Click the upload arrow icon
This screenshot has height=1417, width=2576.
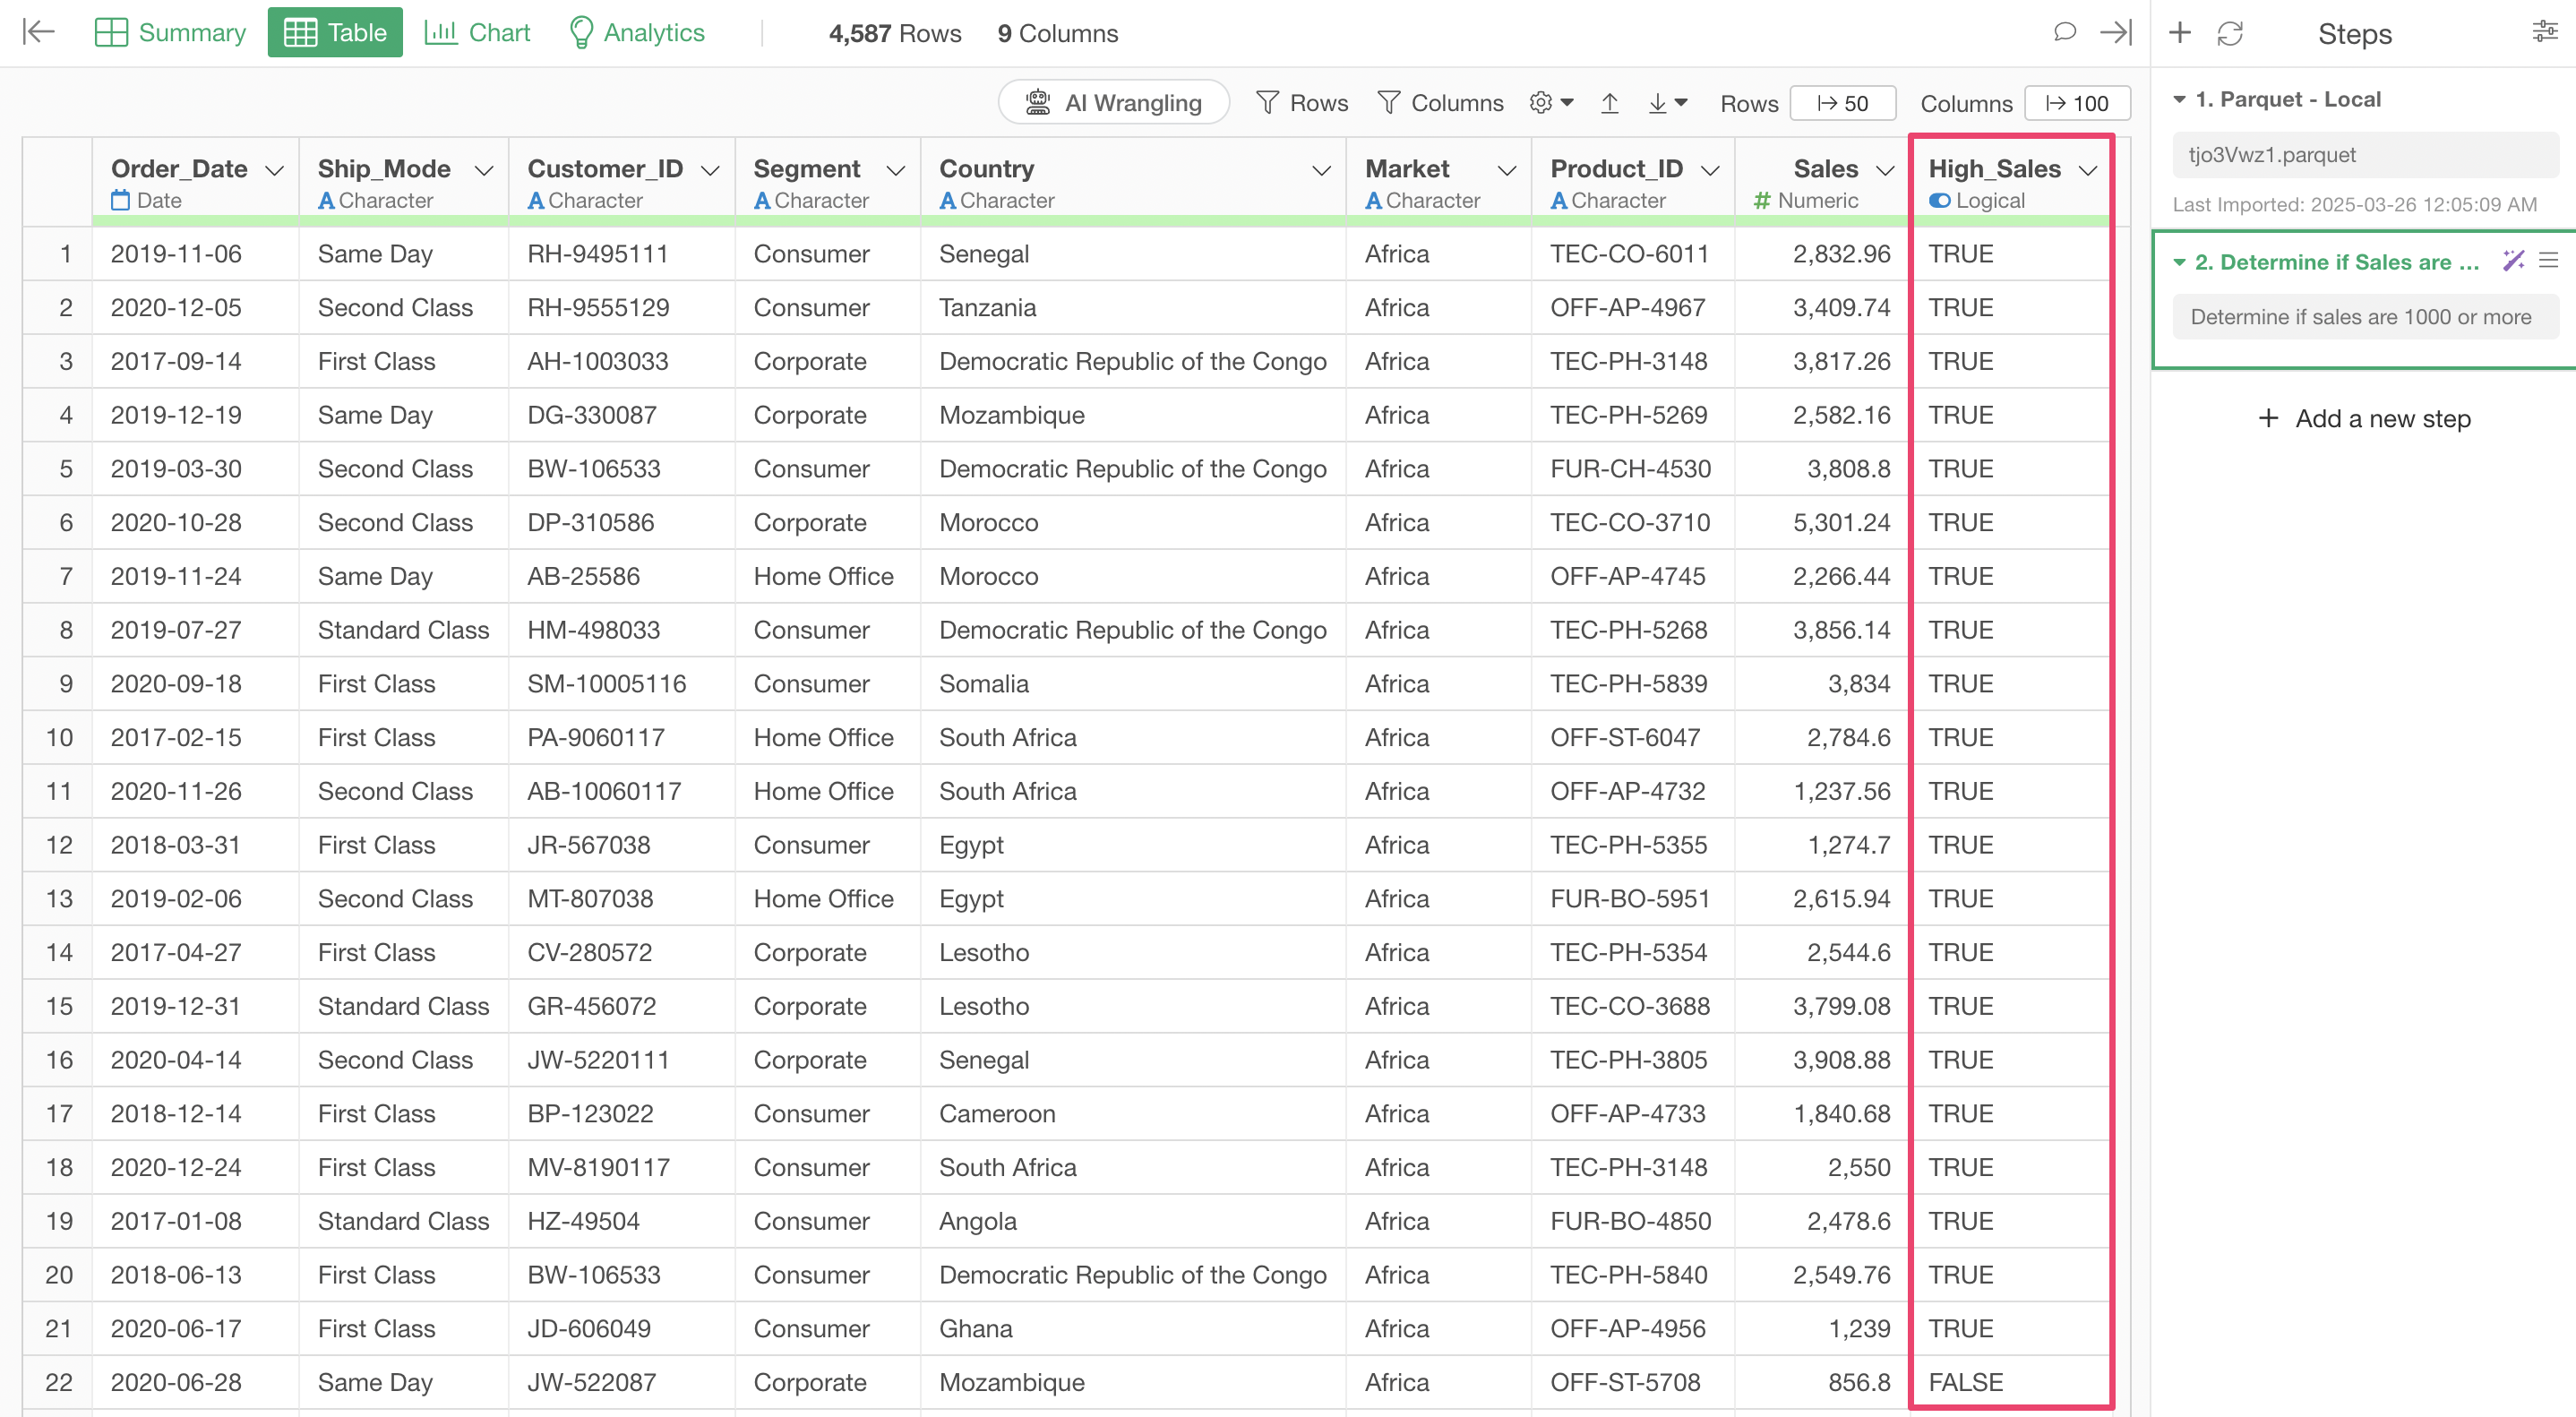(x=1609, y=103)
